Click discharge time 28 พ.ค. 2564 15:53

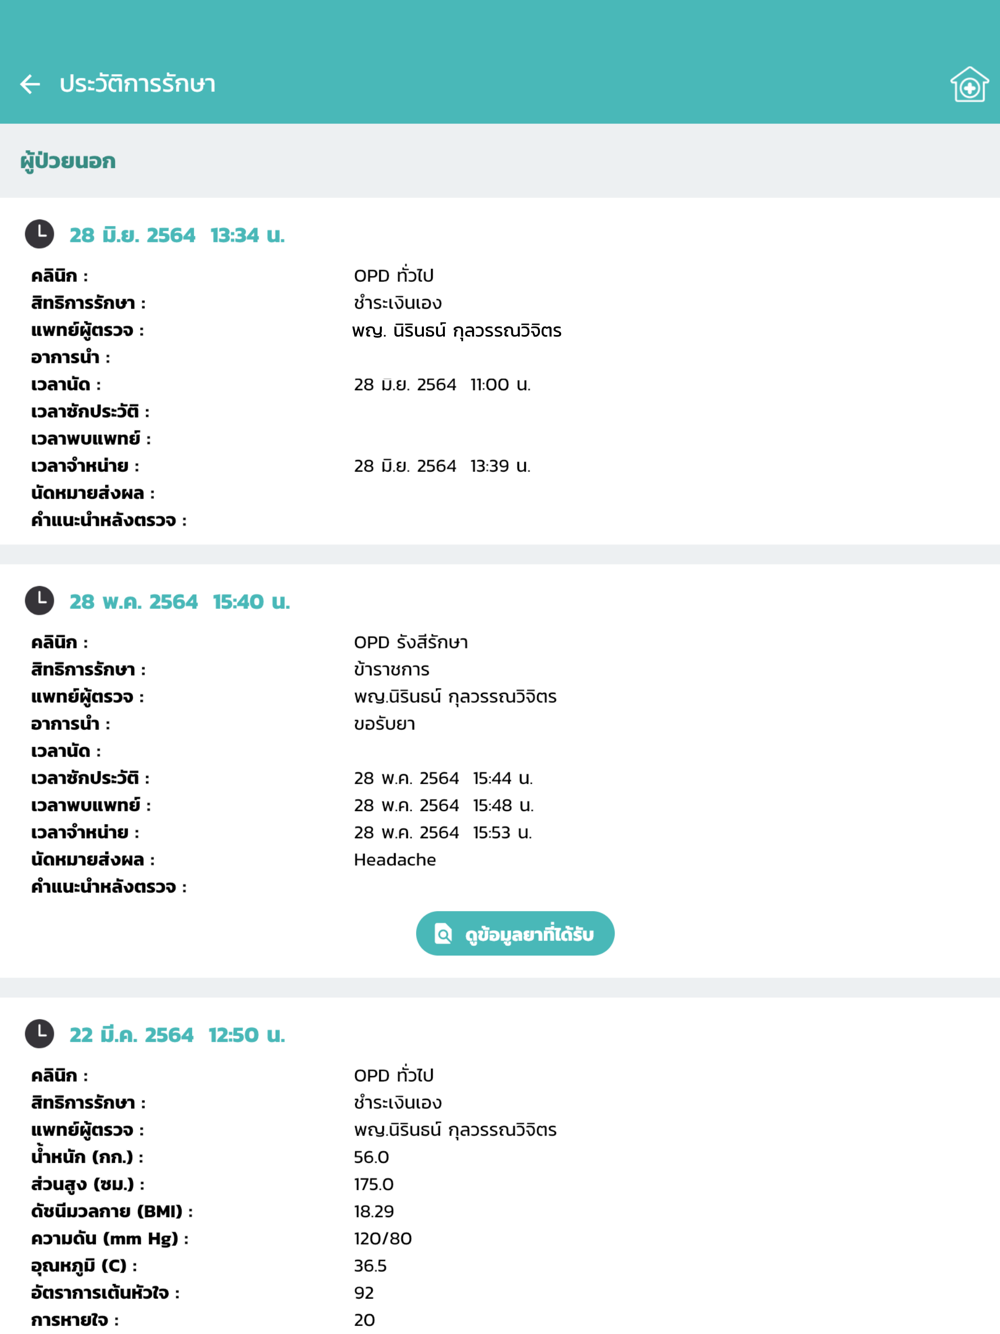(443, 833)
